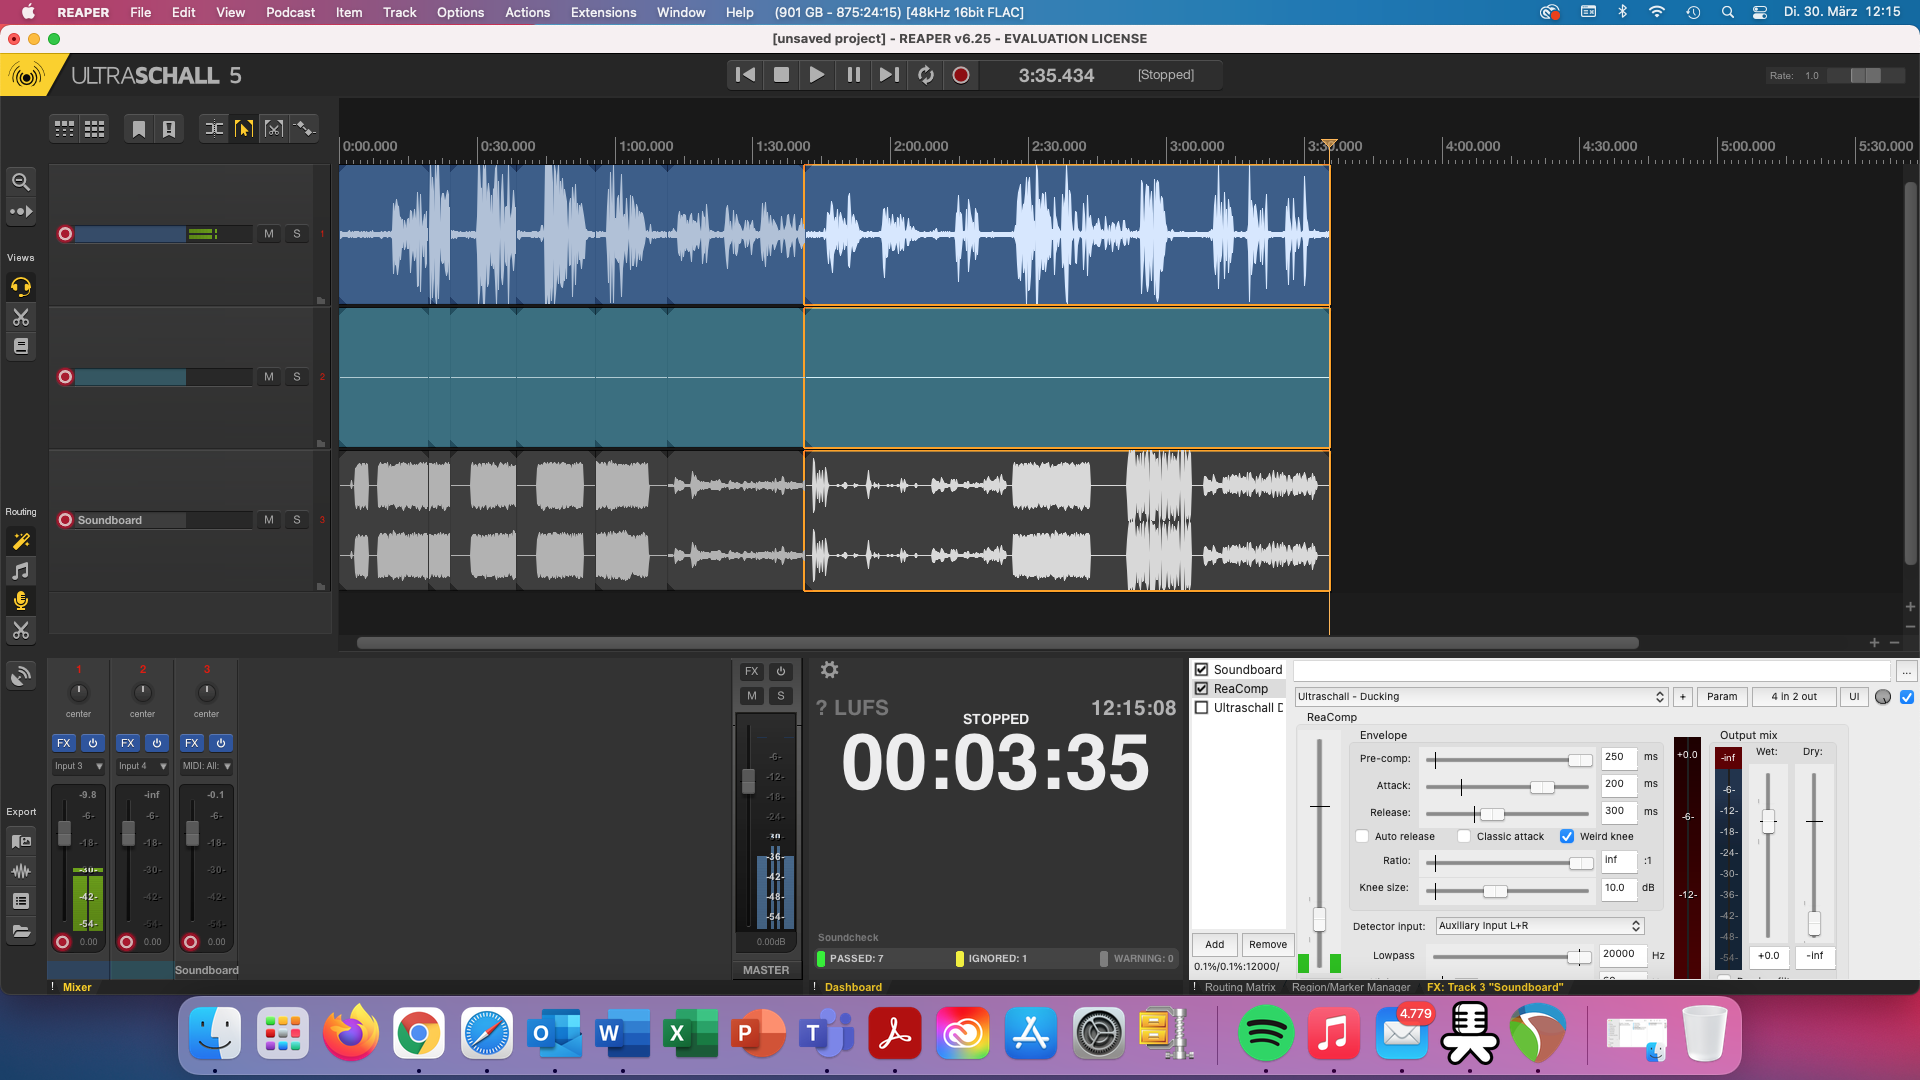Image resolution: width=1920 pixels, height=1080 pixels.
Task: Click the red Record transport button
Action: tap(961, 75)
